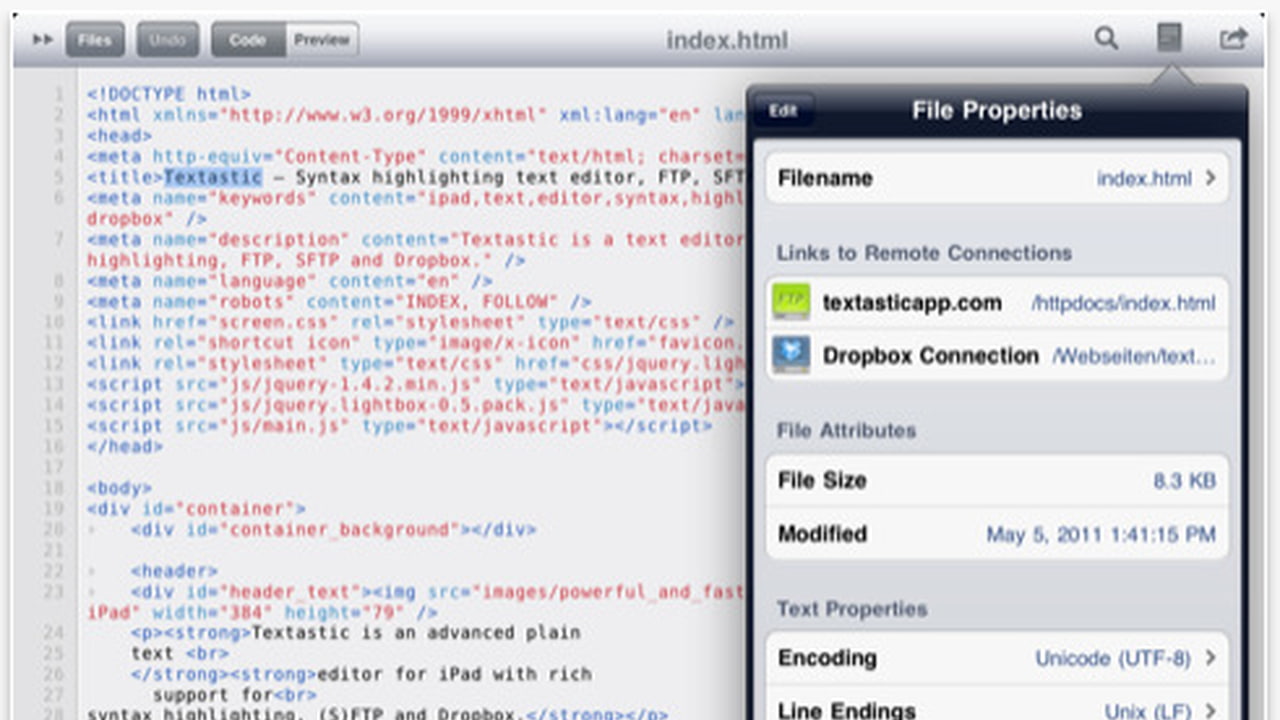Select the File Size 8.3 KB value
Image resolution: width=1280 pixels, height=720 pixels.
(x=1184, y=480)
